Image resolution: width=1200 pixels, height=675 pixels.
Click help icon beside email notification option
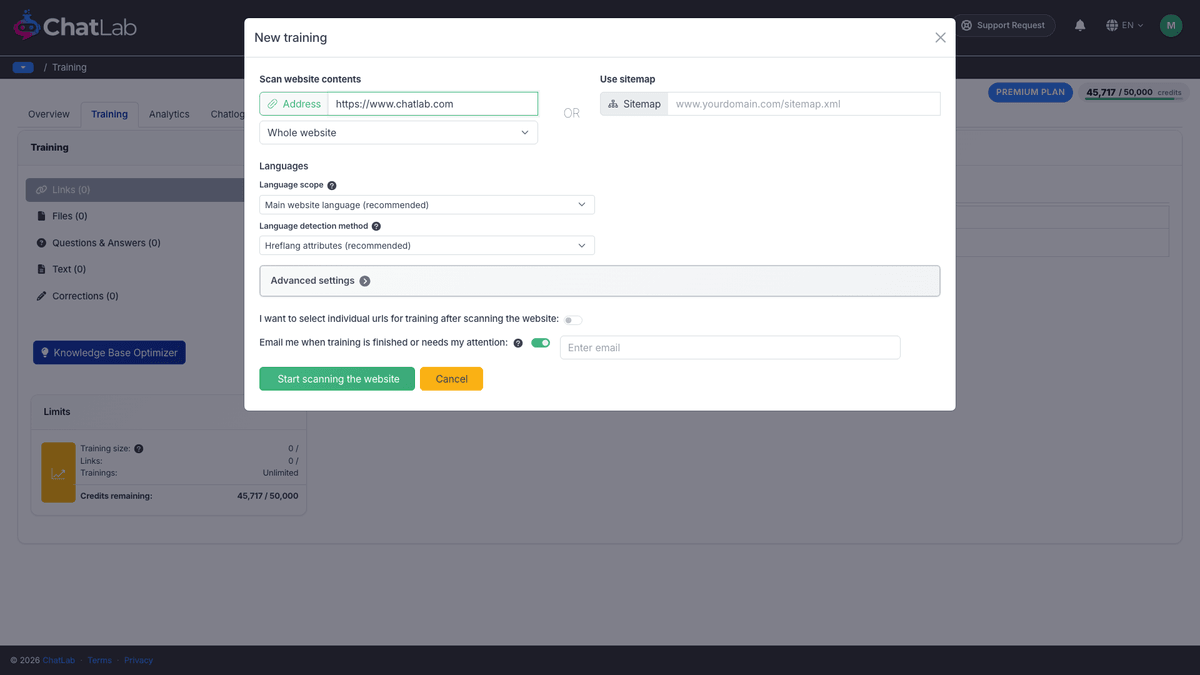point(518,343)
